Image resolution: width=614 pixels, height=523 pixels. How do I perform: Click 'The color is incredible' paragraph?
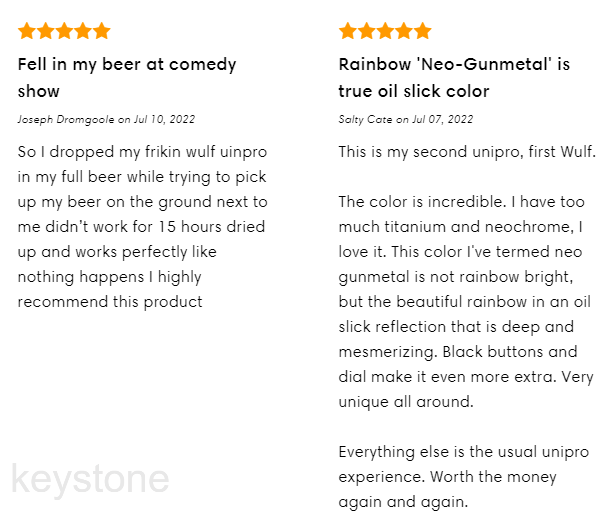pyautogui.click(x=466, y=302)
